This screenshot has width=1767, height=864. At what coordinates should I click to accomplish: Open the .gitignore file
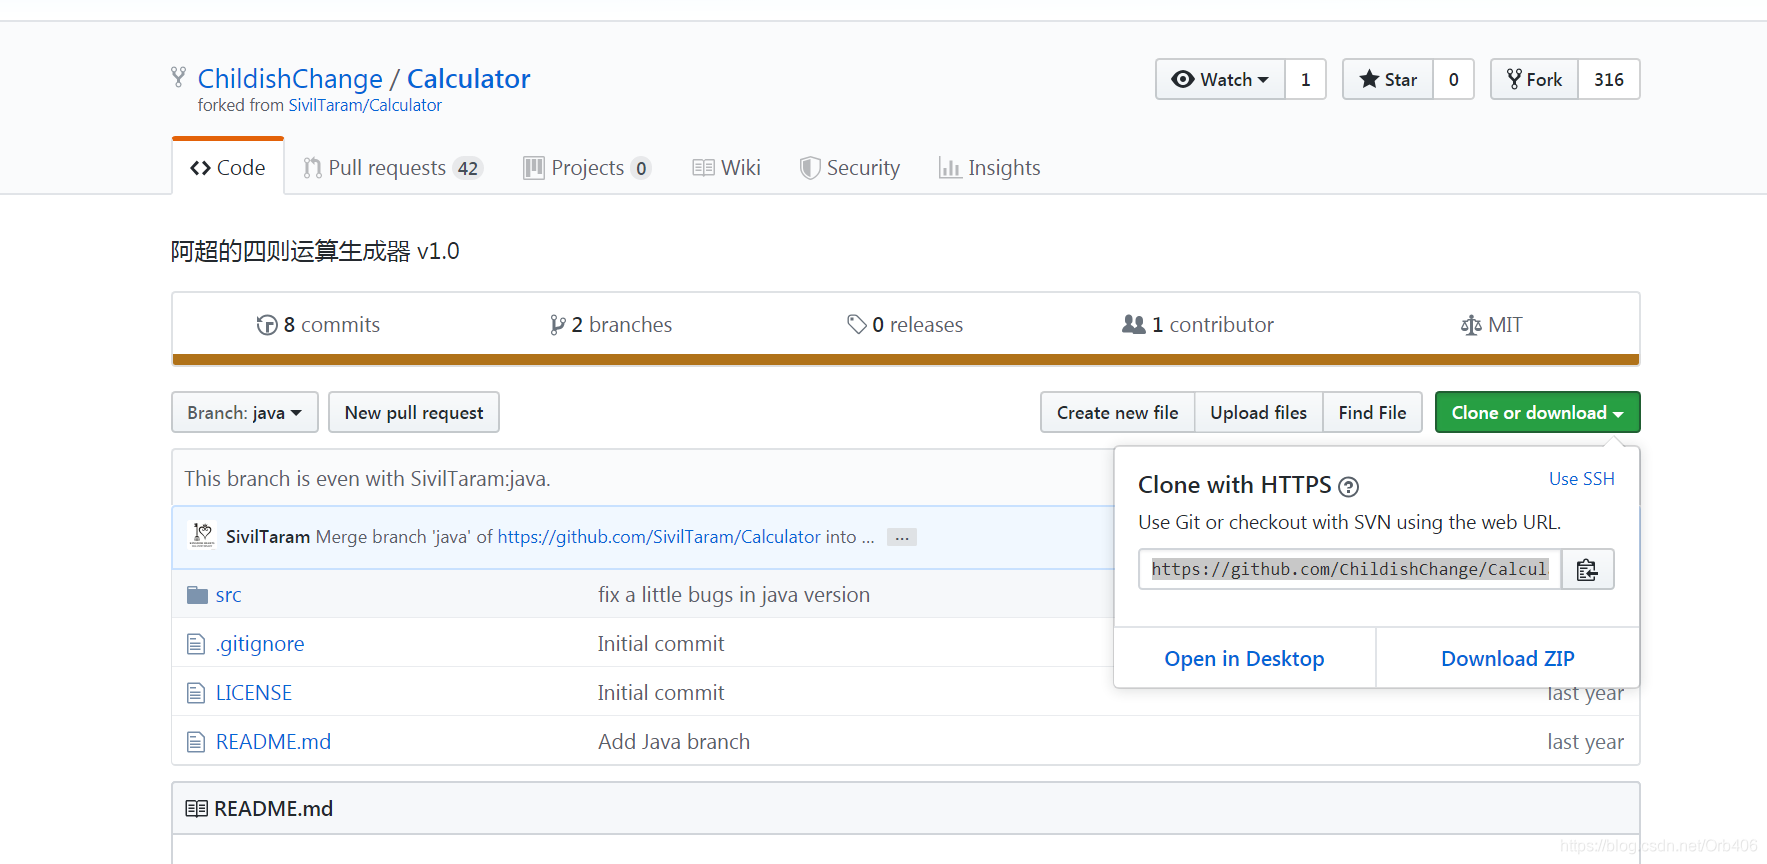pos(260,644)
